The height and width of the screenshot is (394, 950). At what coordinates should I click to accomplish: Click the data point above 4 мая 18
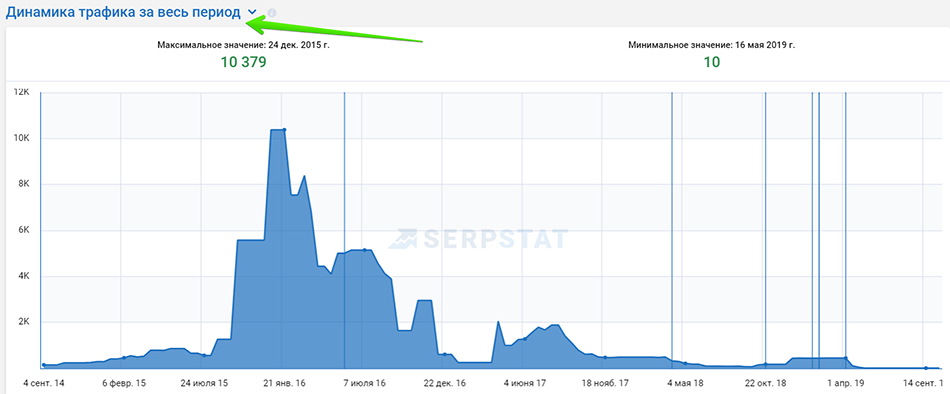tap(685, 363)
